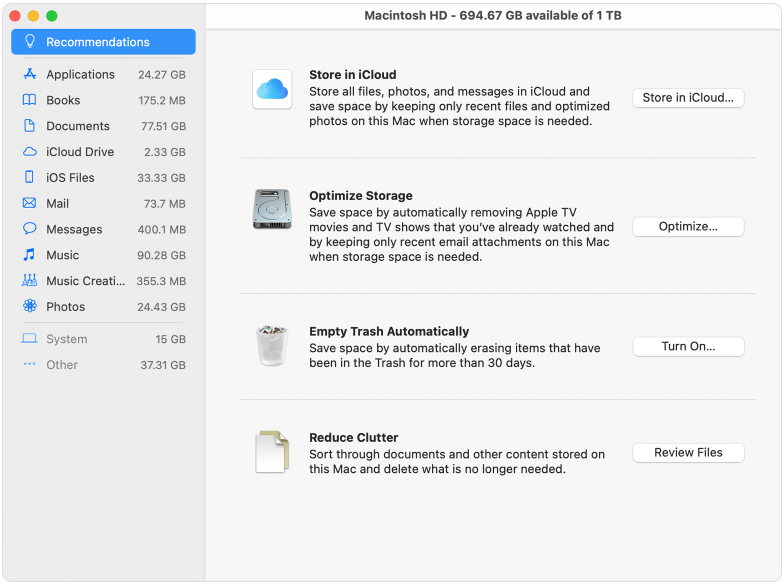Click the Review Files button

click(x=688, y=453)
